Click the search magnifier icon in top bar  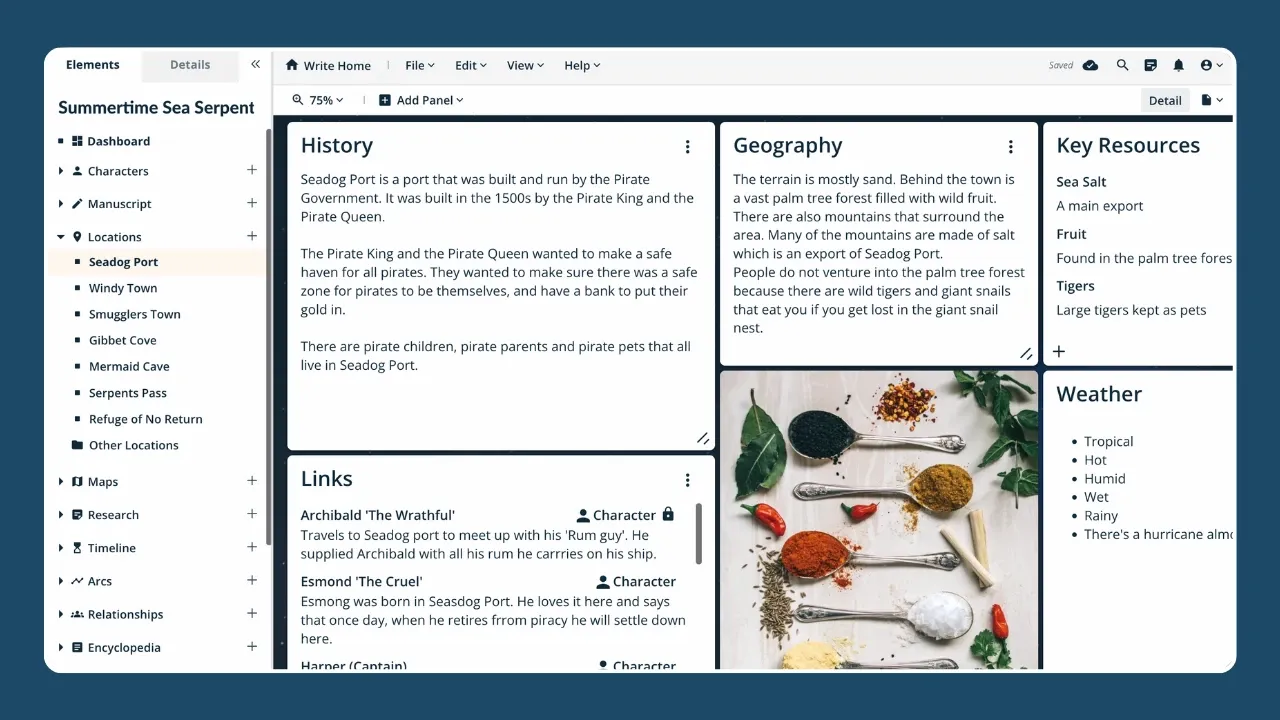tap(1122, 65)
